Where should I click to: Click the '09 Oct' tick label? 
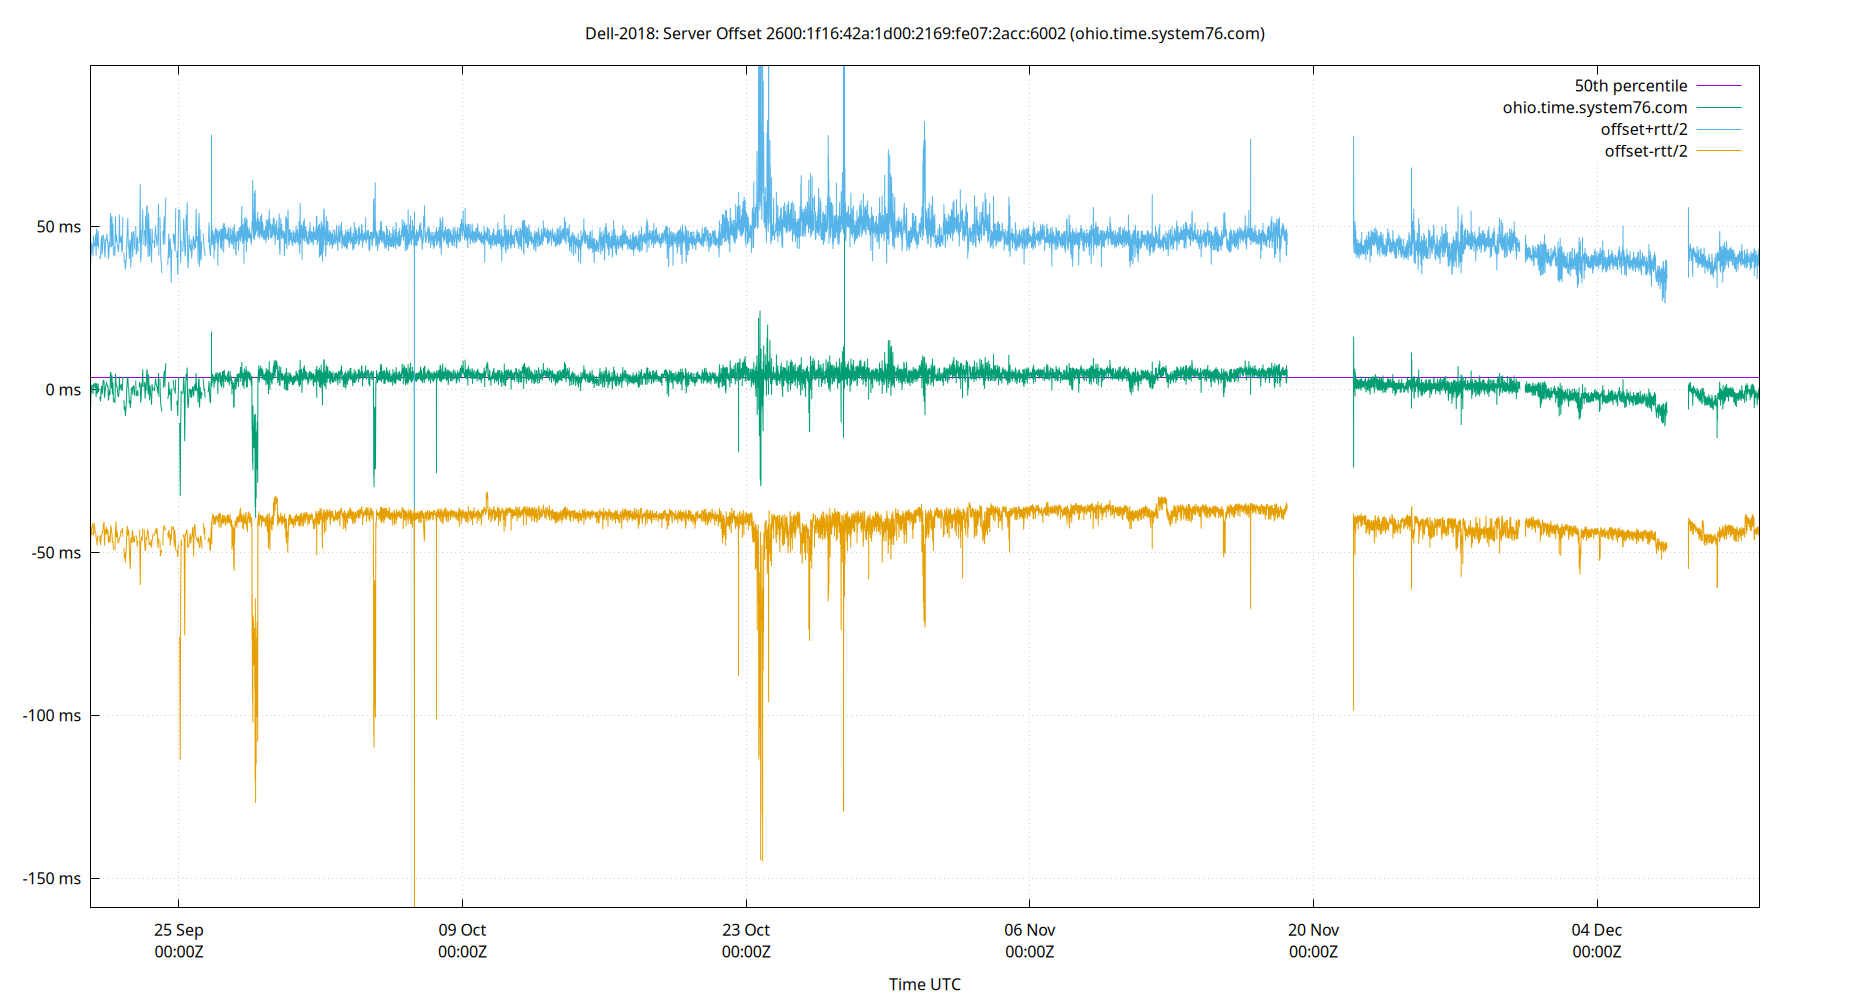pyautogui.click(x=463, y=930)
